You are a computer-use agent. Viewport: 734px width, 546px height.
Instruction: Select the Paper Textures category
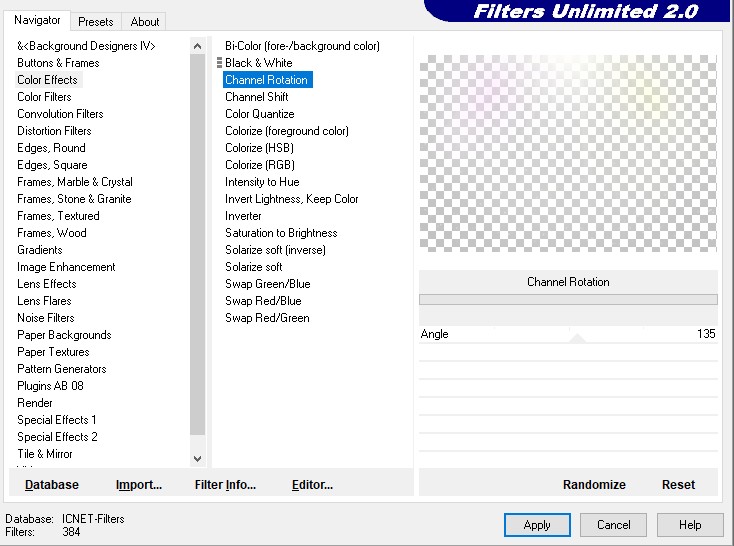53,352
